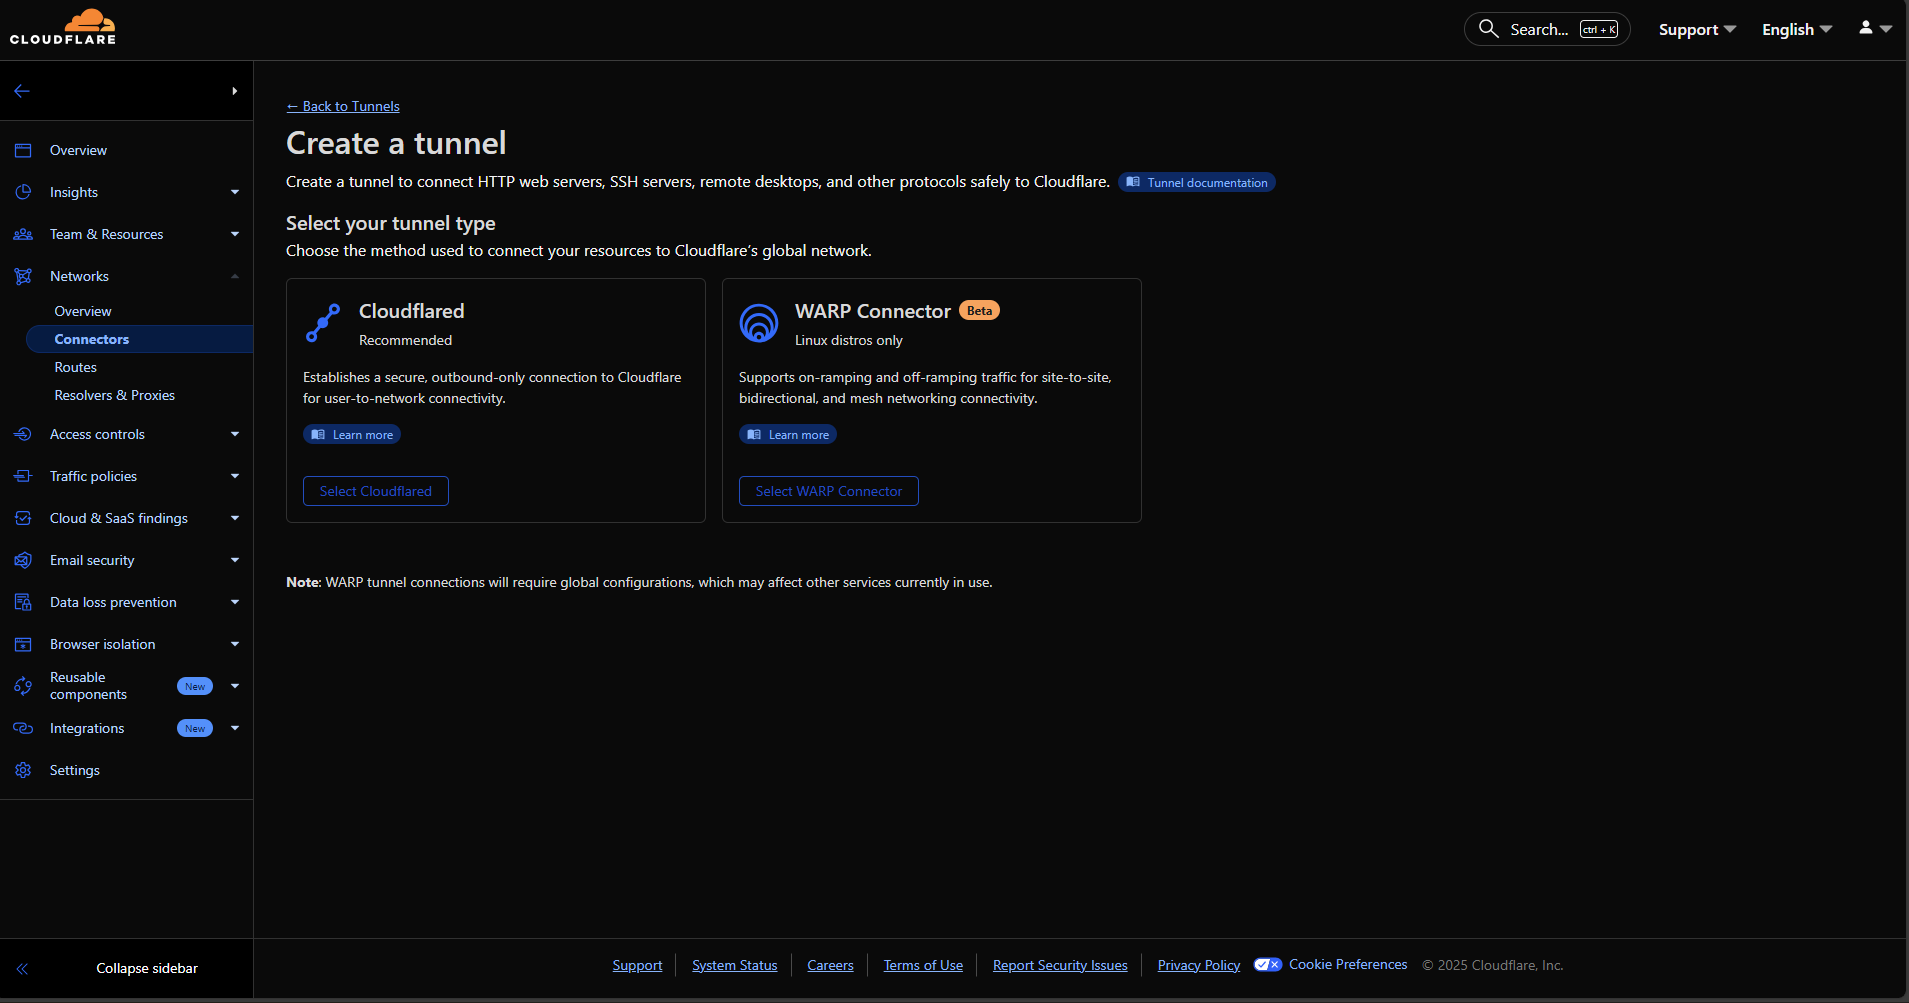The width and height of the screenshot is (1909, 1003).
Task: Click the Beta badge on WARP Connector
Action: point(980,310)
